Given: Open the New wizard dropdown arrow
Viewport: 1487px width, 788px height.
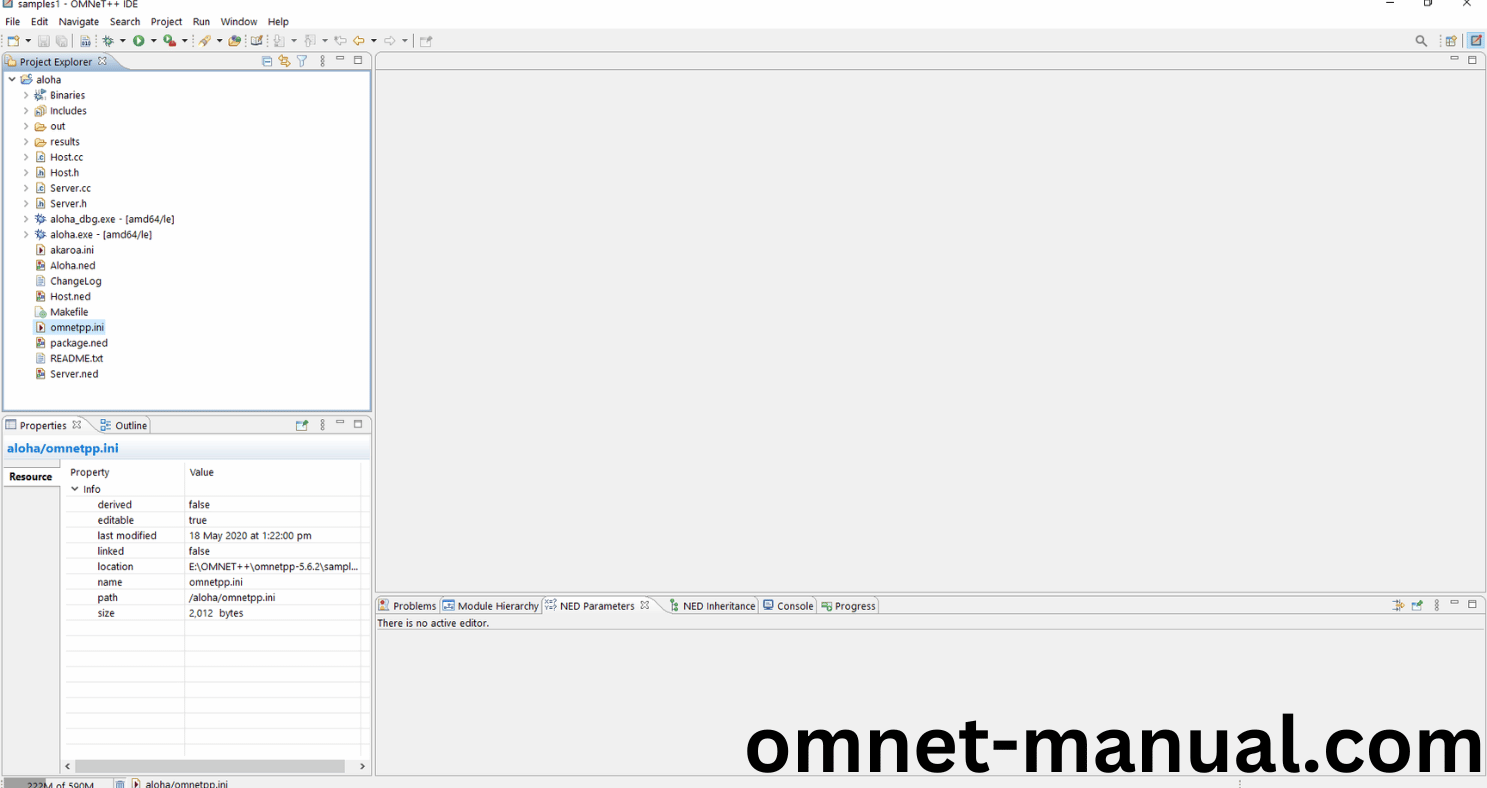Looking at the screenshot, I should tap(27, 41).
